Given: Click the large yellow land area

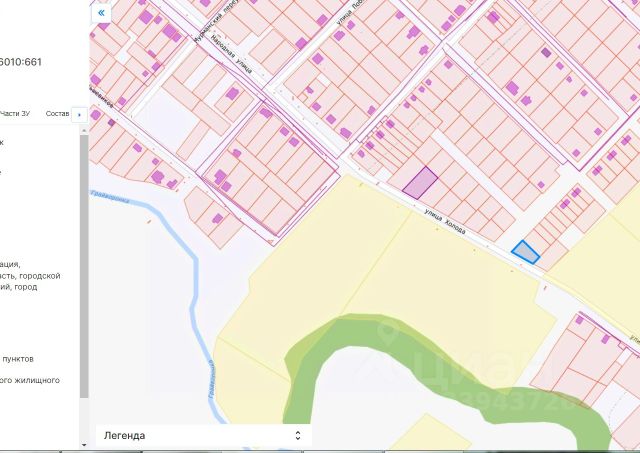Looking at the screenshot, I should (x=408, y=261).
